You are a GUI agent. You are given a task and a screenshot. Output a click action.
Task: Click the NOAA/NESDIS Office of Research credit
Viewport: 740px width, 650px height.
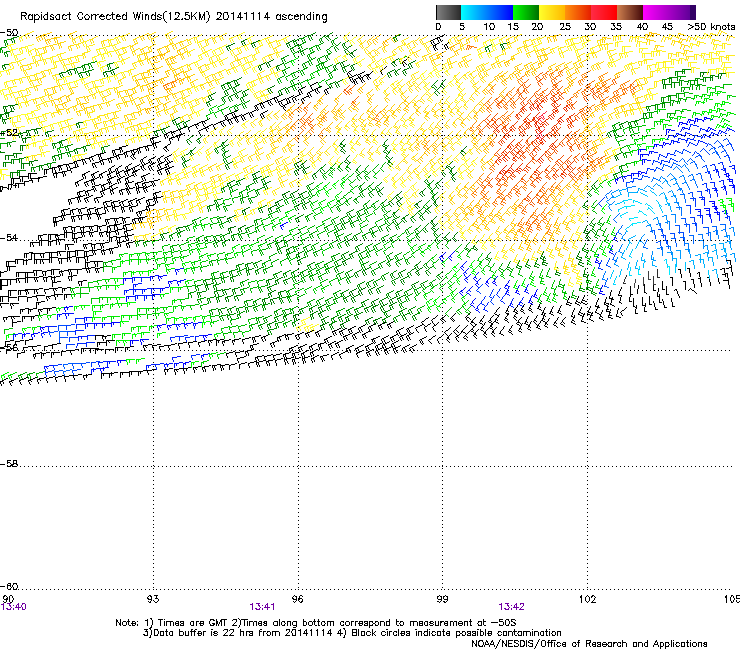[x=589, y=644]
